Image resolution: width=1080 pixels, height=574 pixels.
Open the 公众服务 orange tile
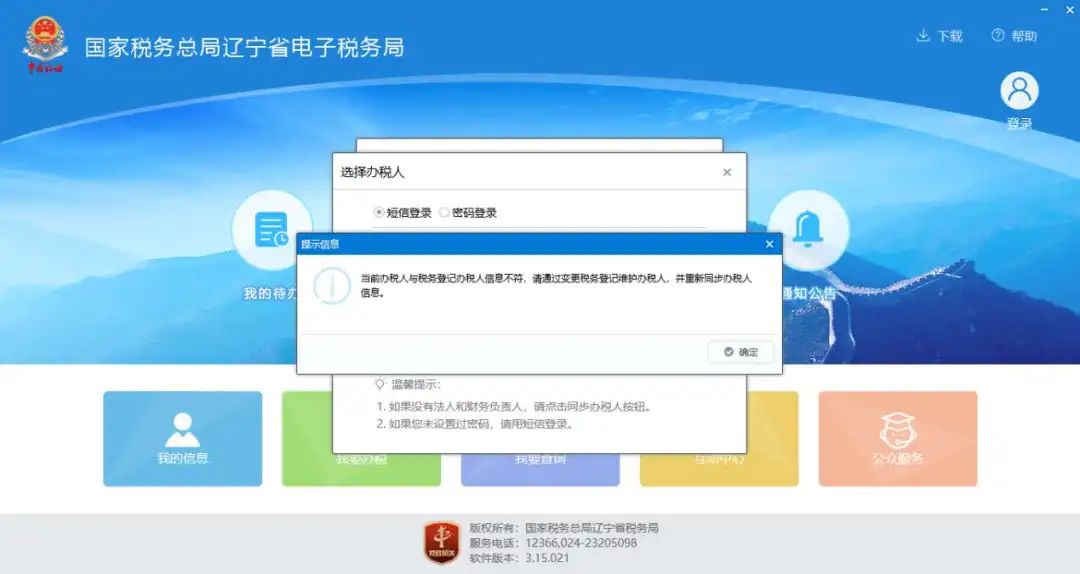898,439
